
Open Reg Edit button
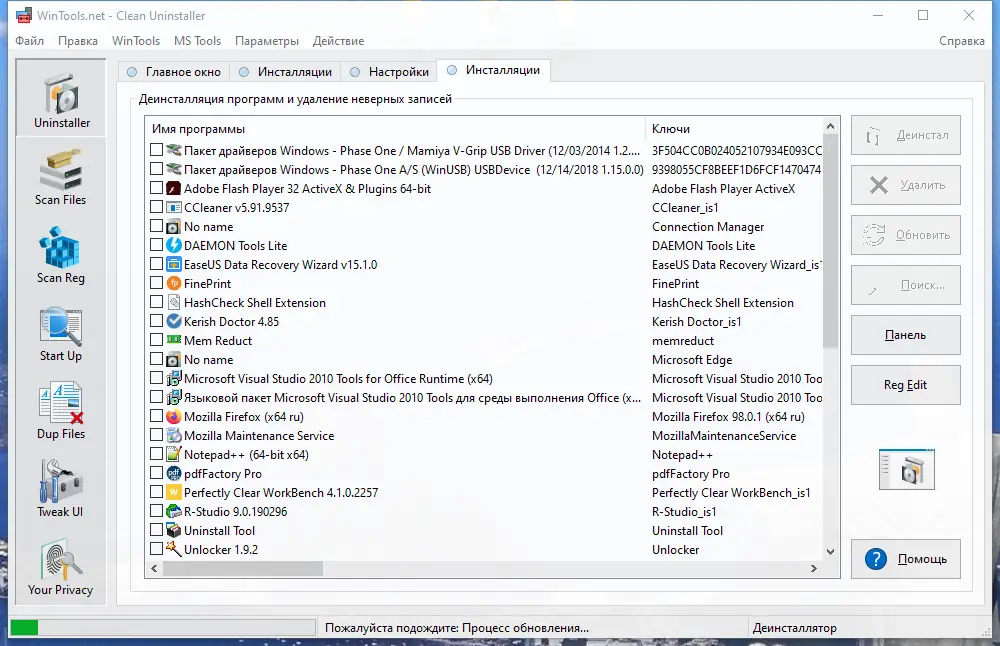906,385
